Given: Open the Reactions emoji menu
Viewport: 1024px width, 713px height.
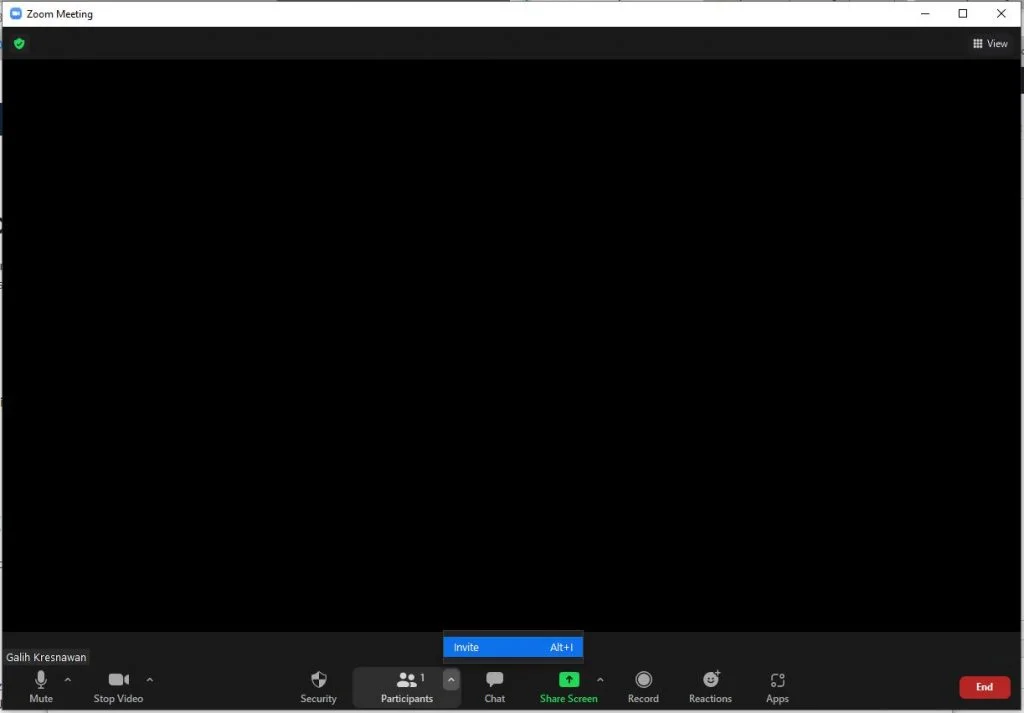Looking at the screenshot, I should click(x=710, y=686).
